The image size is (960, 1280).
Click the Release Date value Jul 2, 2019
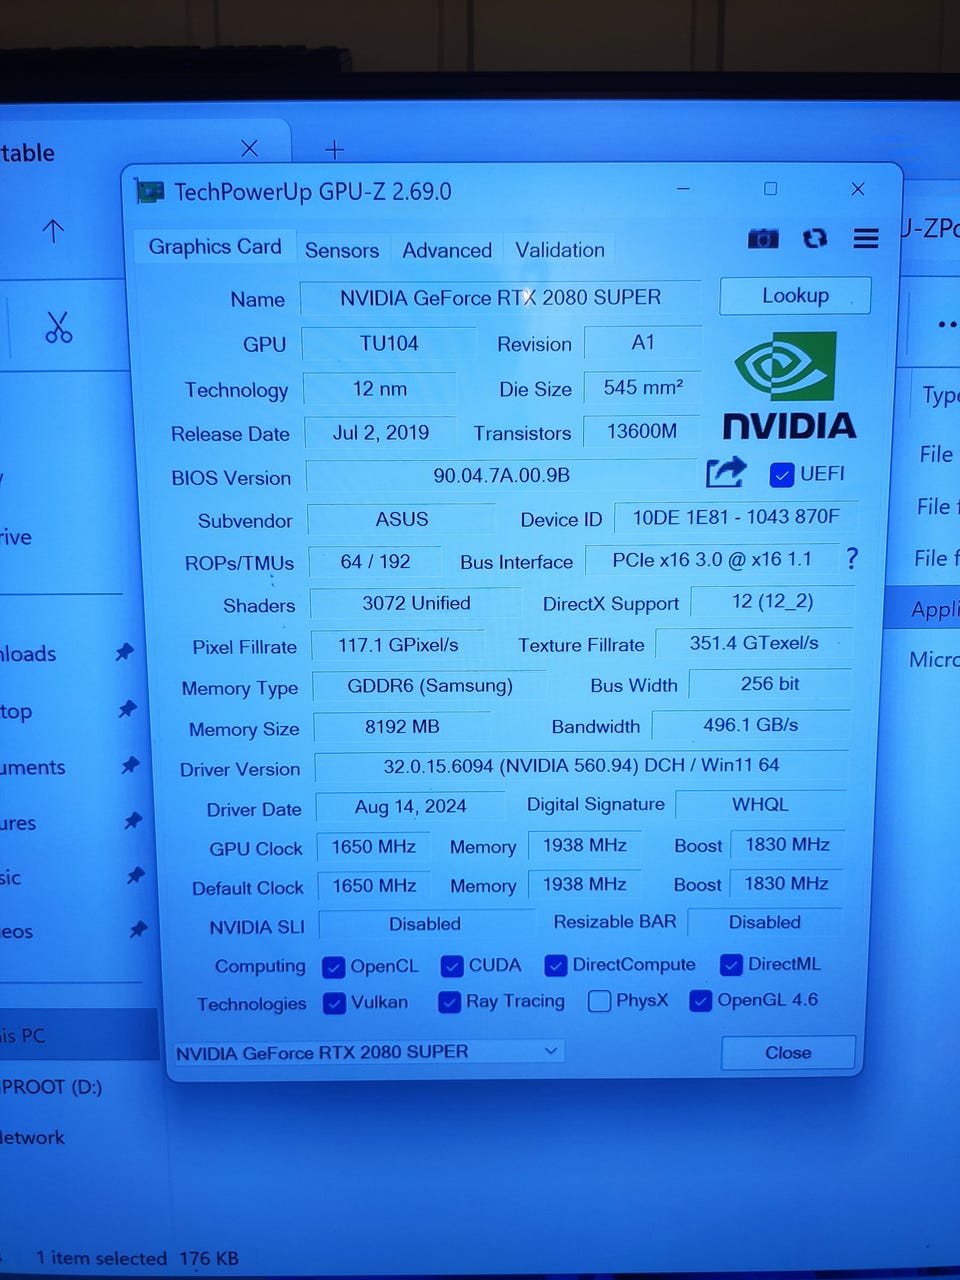tap(380, 433)
